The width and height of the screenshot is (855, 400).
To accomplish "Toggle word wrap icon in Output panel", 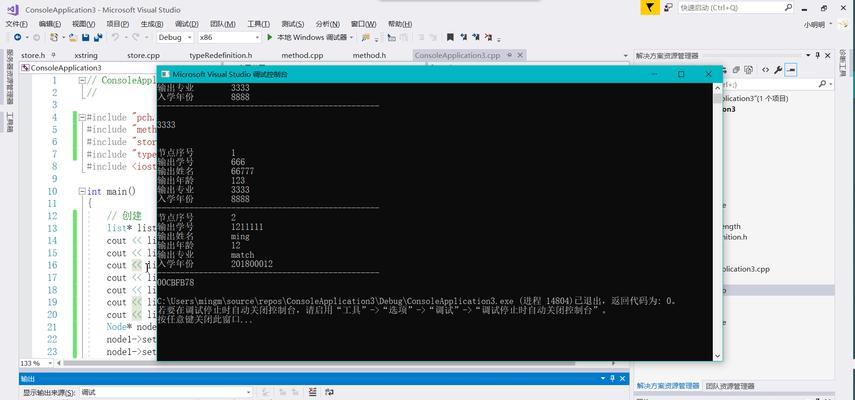I will (x=329, y=392).
